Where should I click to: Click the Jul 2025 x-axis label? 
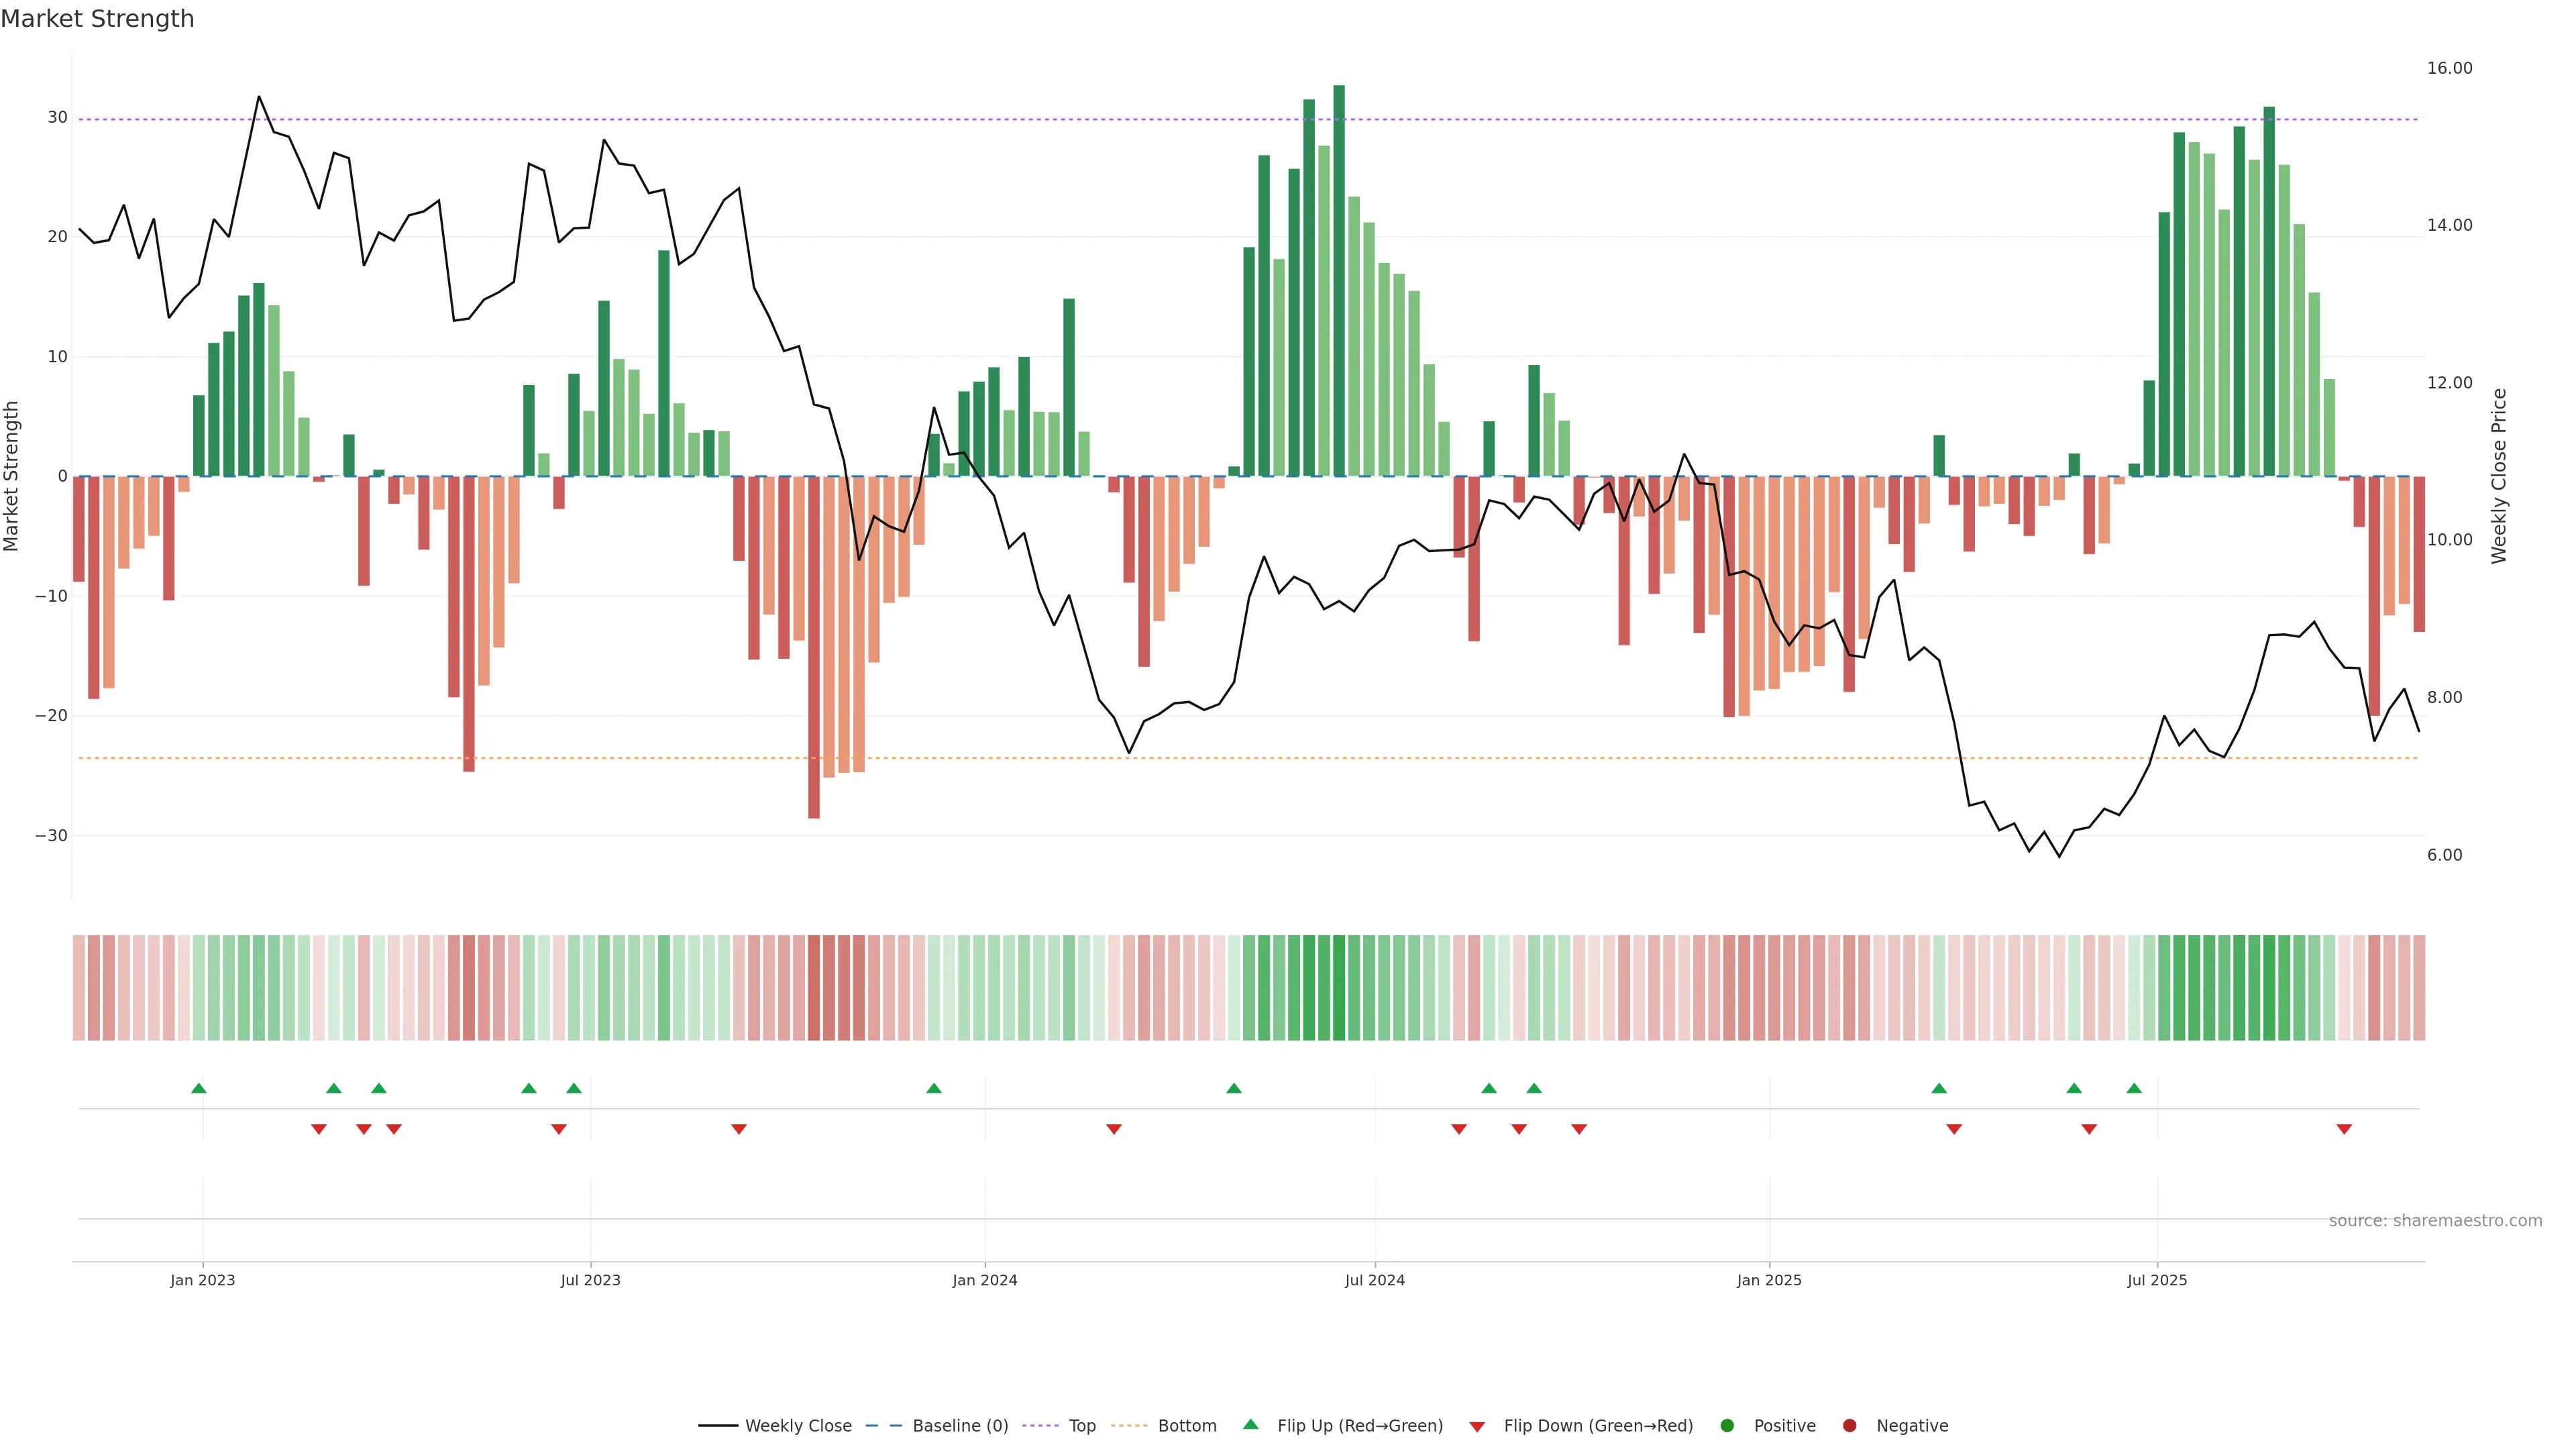(2157, 1280)
